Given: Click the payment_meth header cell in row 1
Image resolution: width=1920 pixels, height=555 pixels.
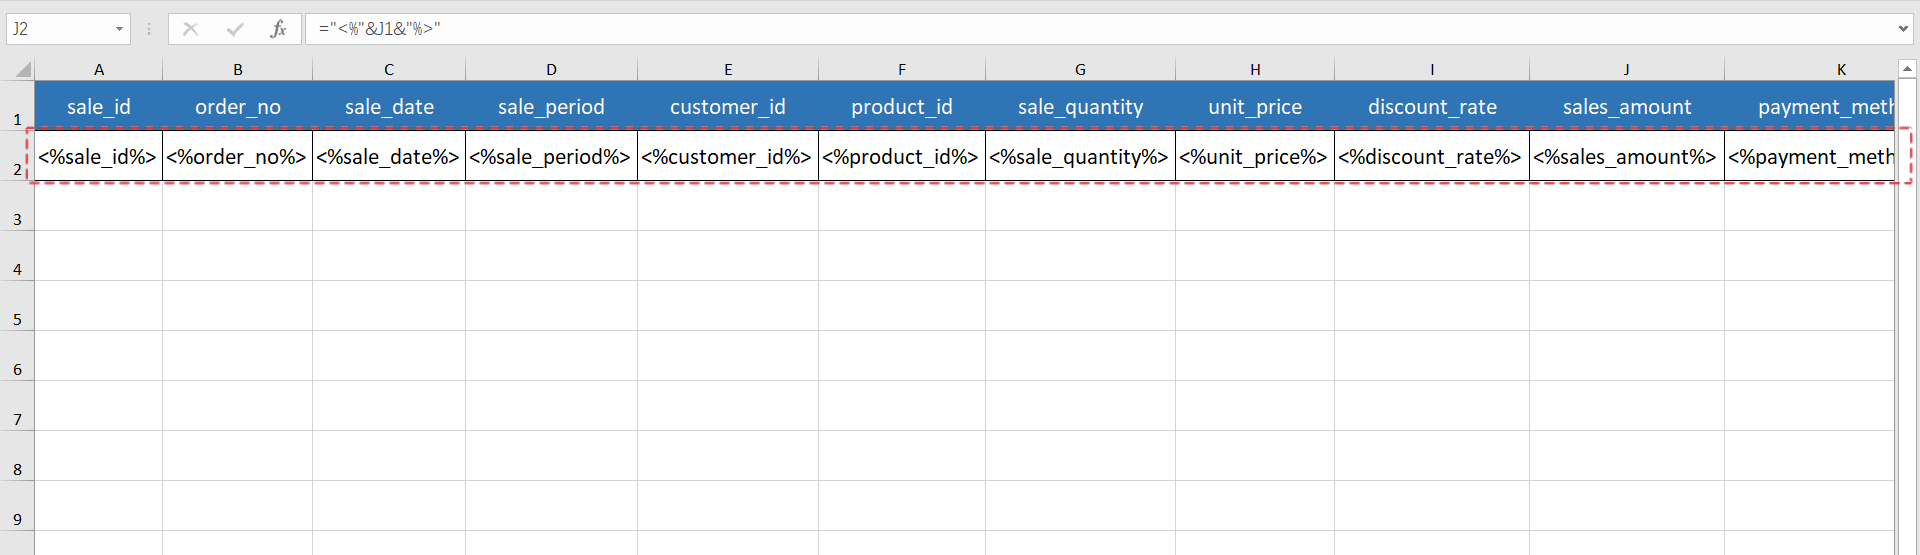Looking at the screenshot, I should point(1810,106).
